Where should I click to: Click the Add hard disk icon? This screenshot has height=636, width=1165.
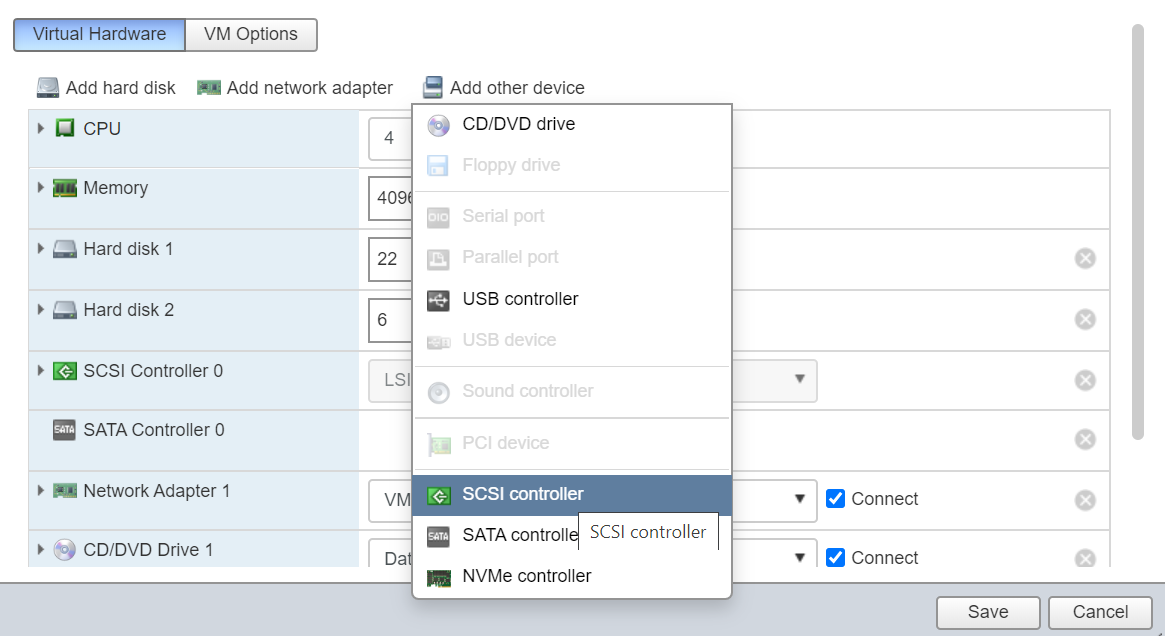48,88
